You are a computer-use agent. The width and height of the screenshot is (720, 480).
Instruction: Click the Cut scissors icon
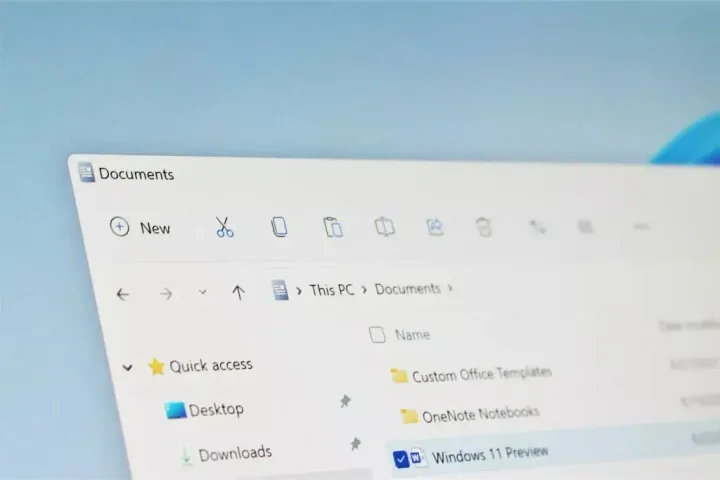[x=225, y=228]
